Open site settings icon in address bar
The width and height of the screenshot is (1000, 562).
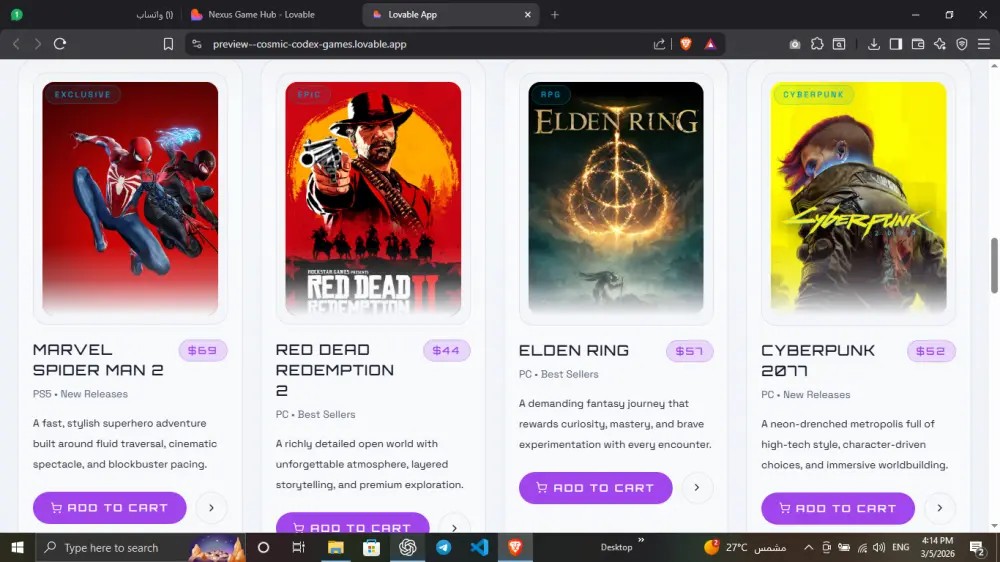click(196, 44)
